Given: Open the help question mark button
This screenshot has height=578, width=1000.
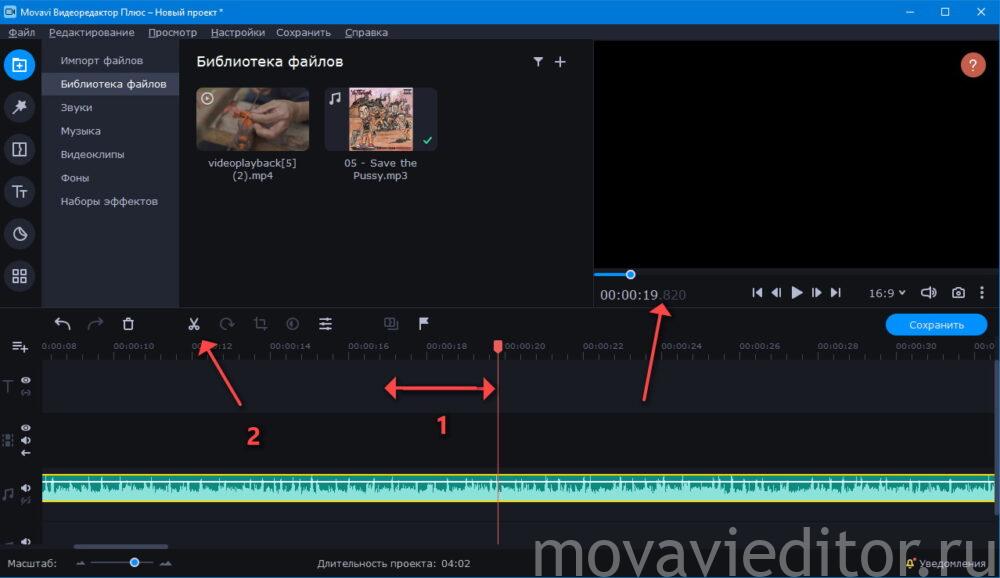Looking at the screenshot, I should 973,65.
